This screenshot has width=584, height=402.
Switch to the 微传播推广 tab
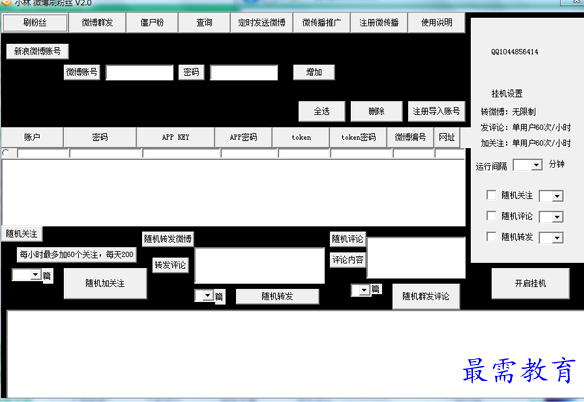coord(321,23)
